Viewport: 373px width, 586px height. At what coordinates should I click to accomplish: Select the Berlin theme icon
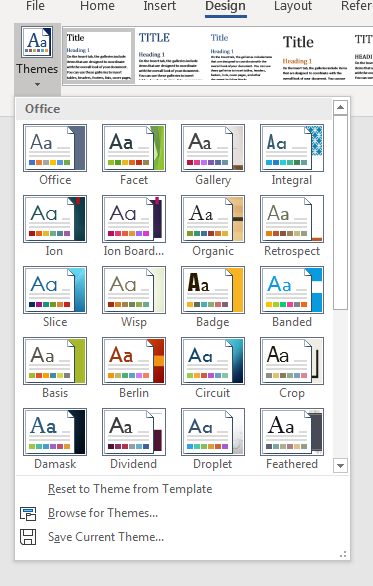134,361
